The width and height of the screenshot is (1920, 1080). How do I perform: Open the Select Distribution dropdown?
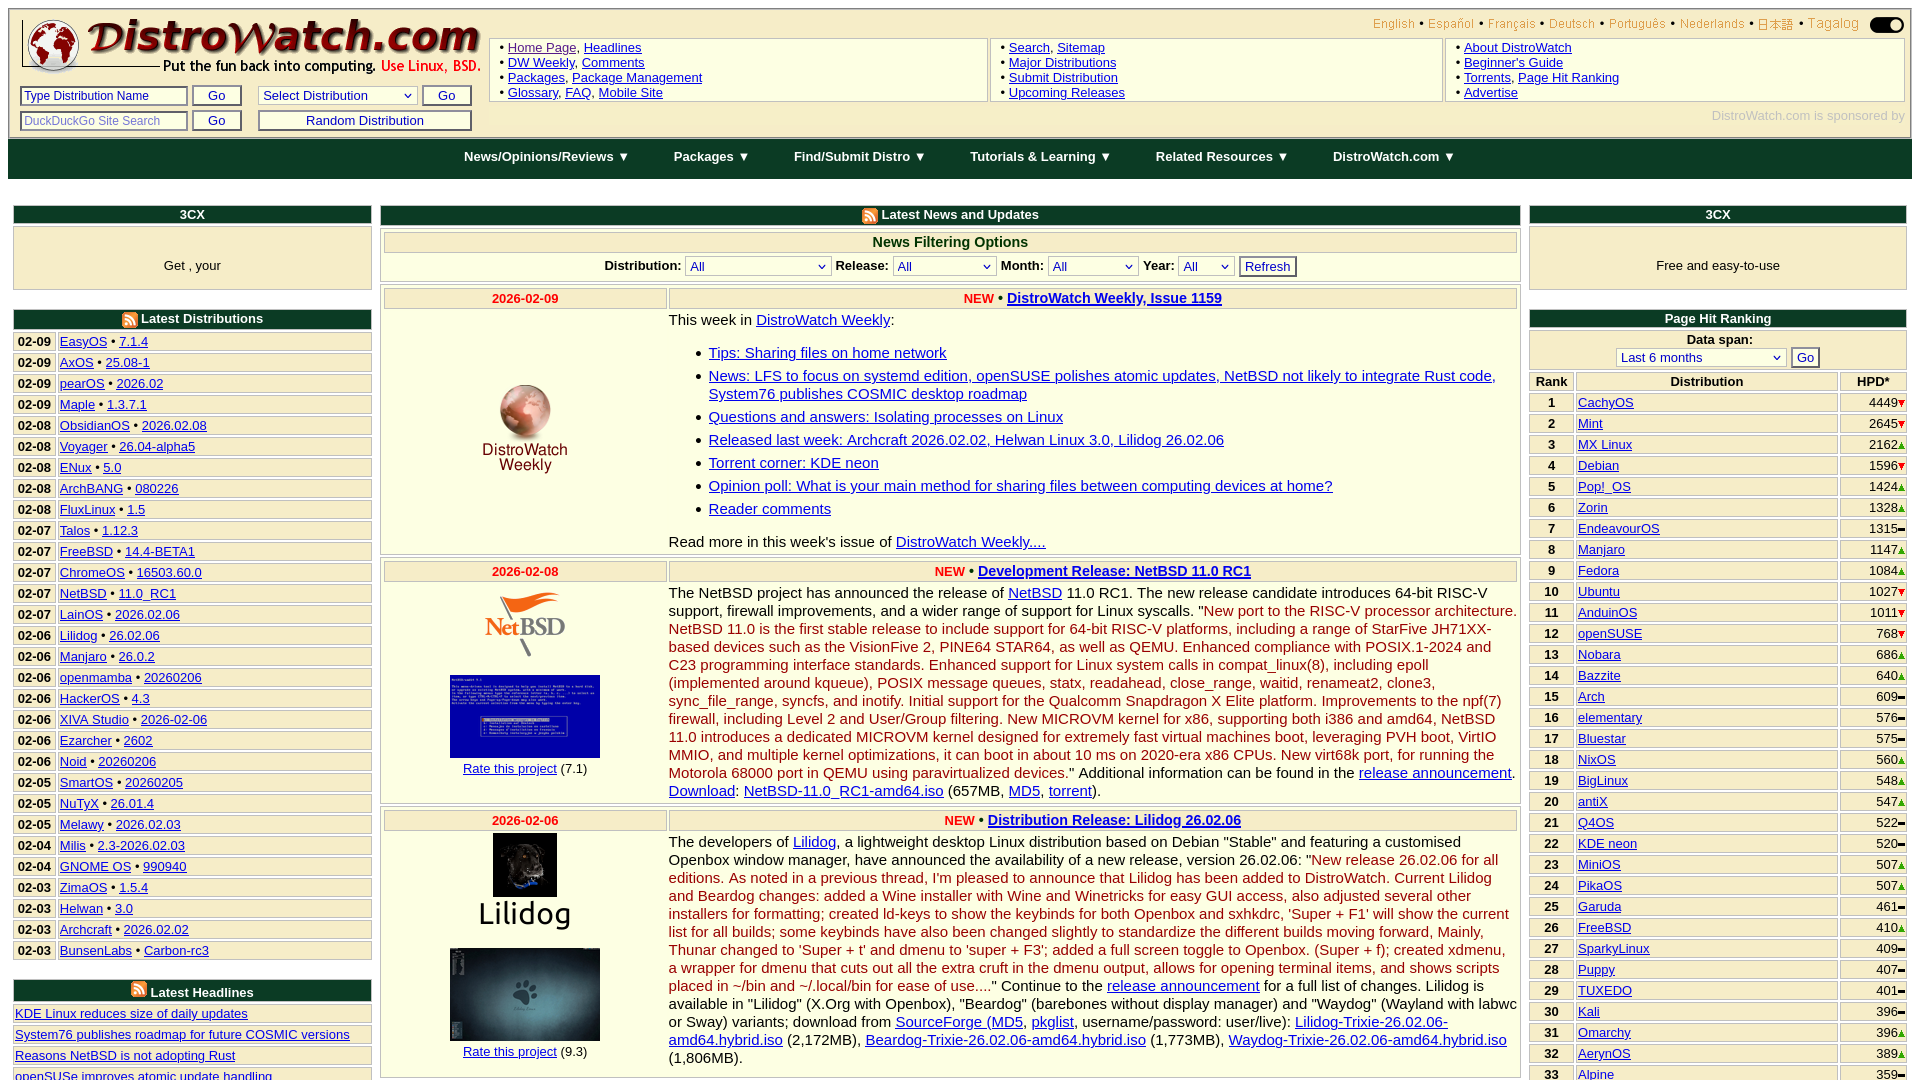click(337, 95)
